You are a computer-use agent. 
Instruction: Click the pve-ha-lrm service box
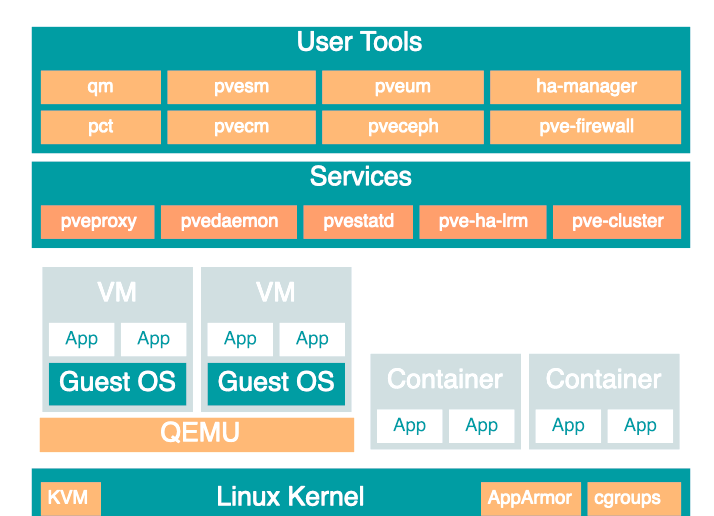click(483, 222)
